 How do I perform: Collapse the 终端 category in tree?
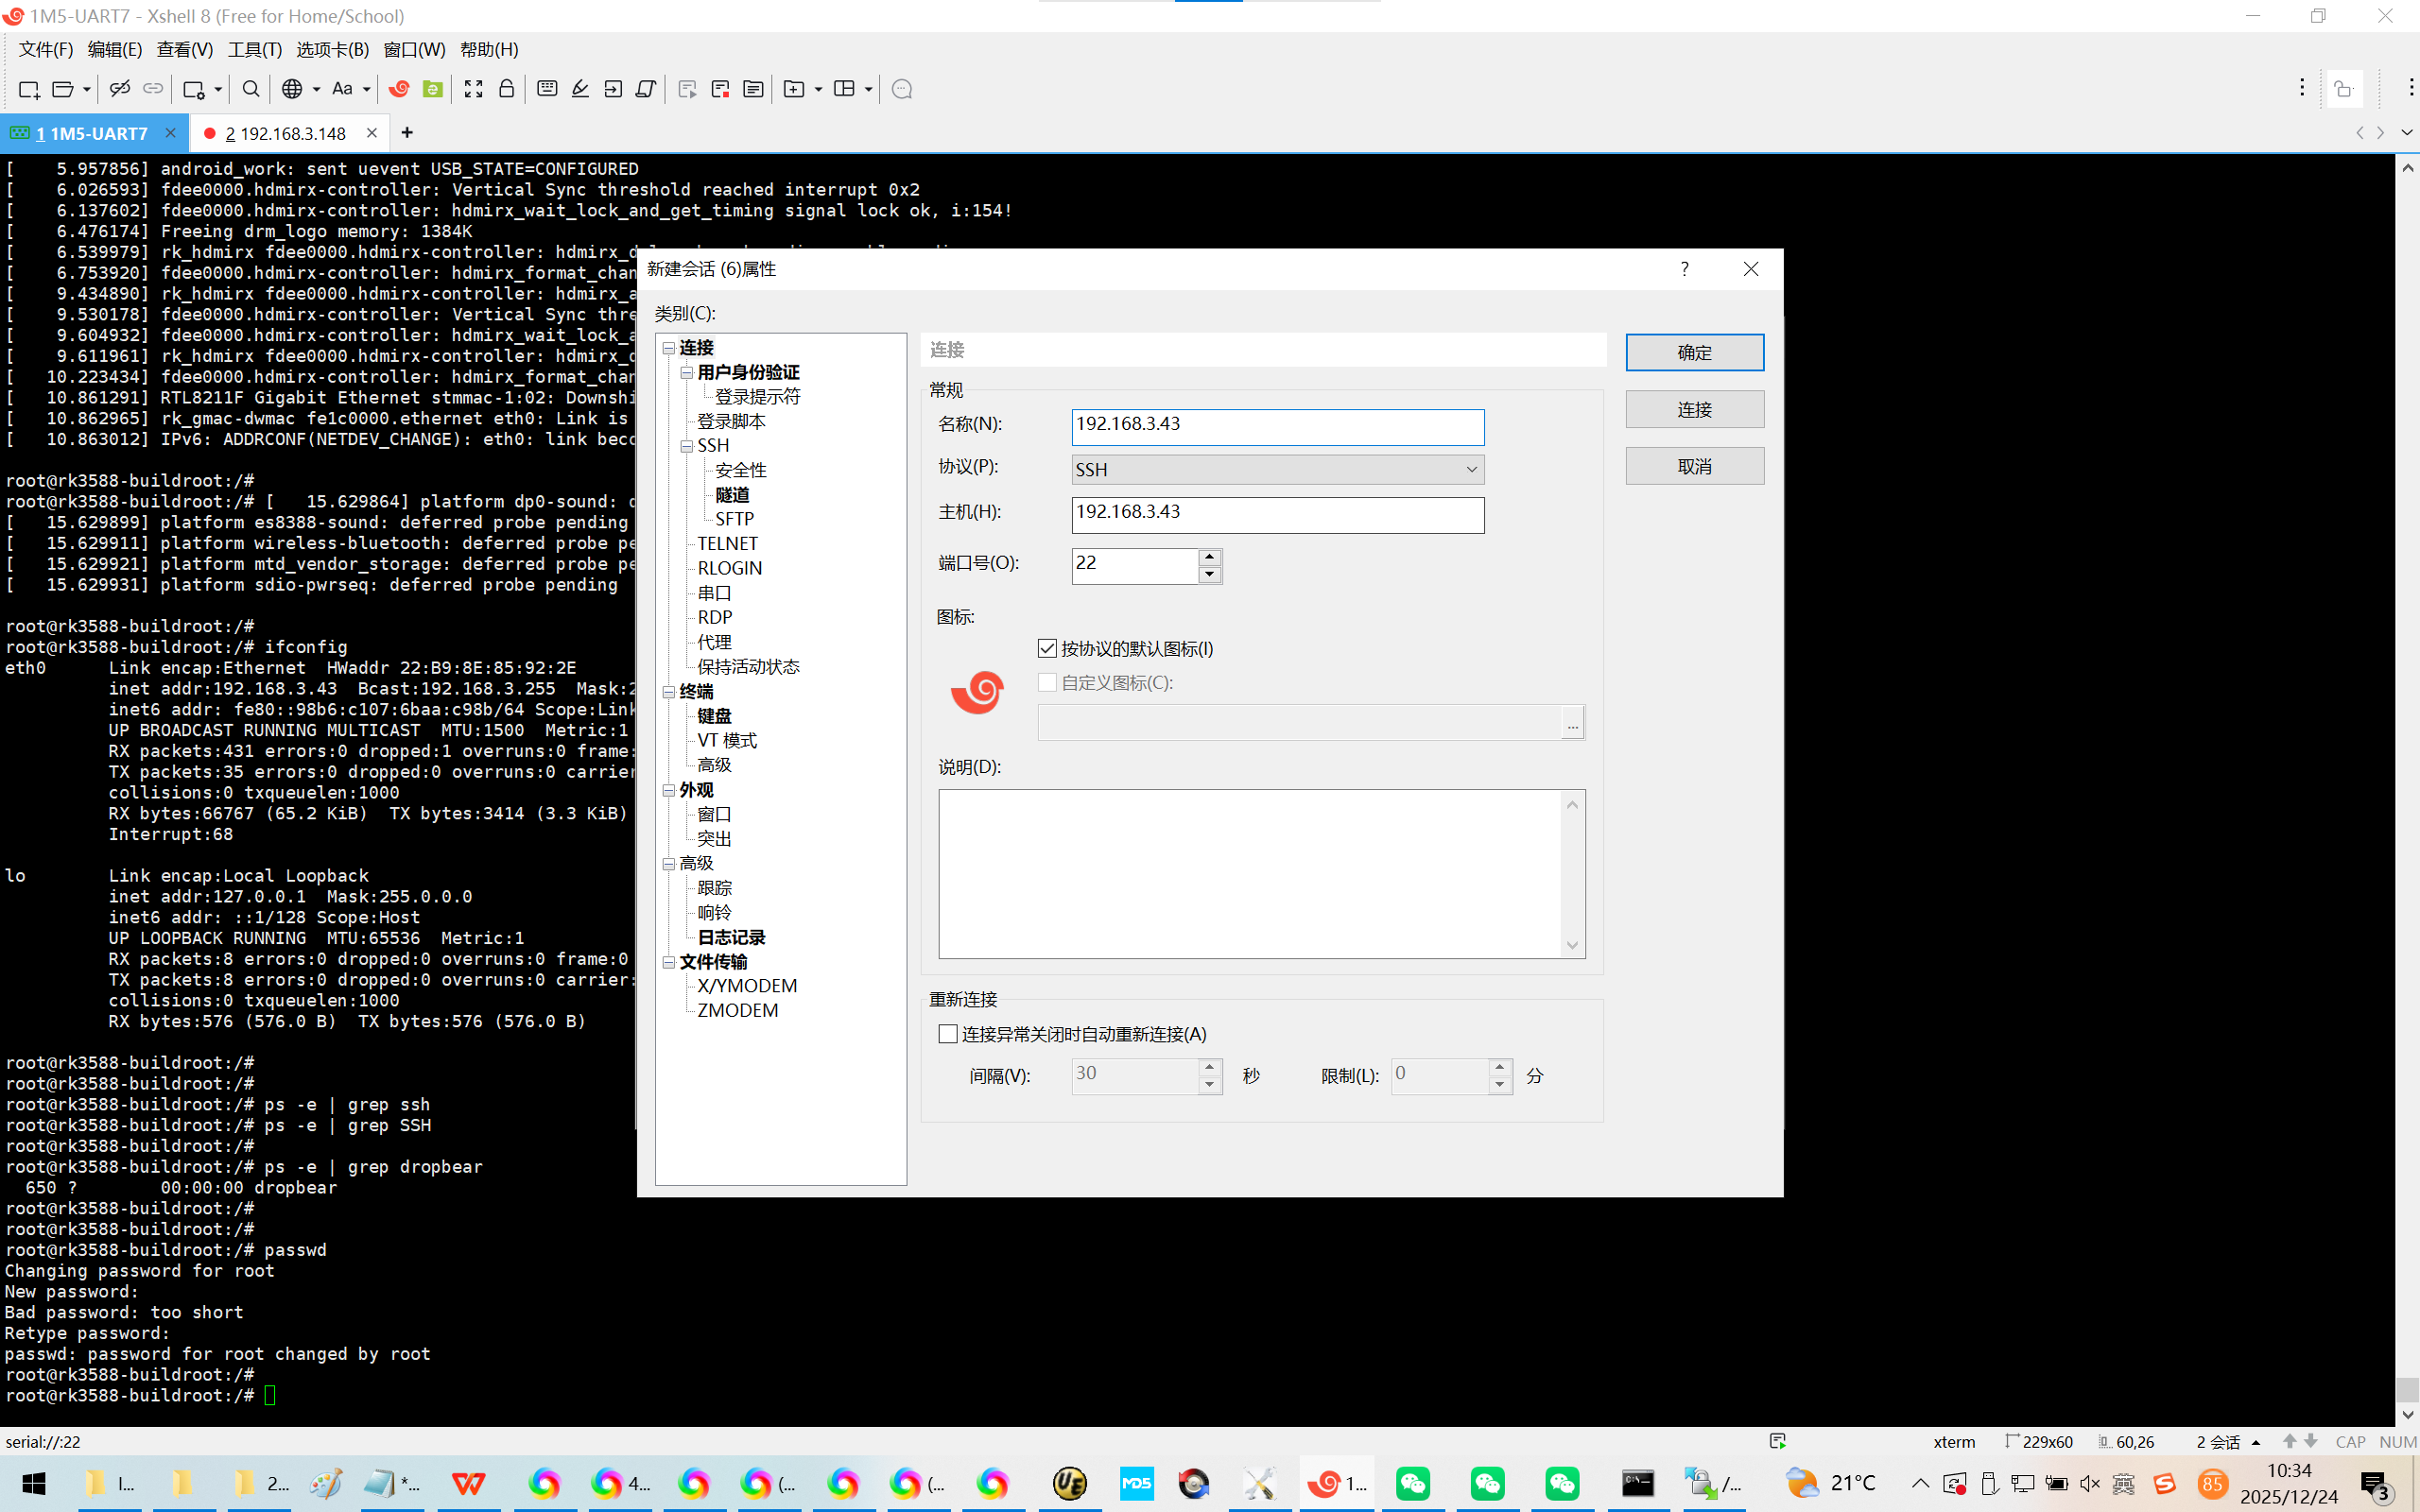tap(669, 692)
